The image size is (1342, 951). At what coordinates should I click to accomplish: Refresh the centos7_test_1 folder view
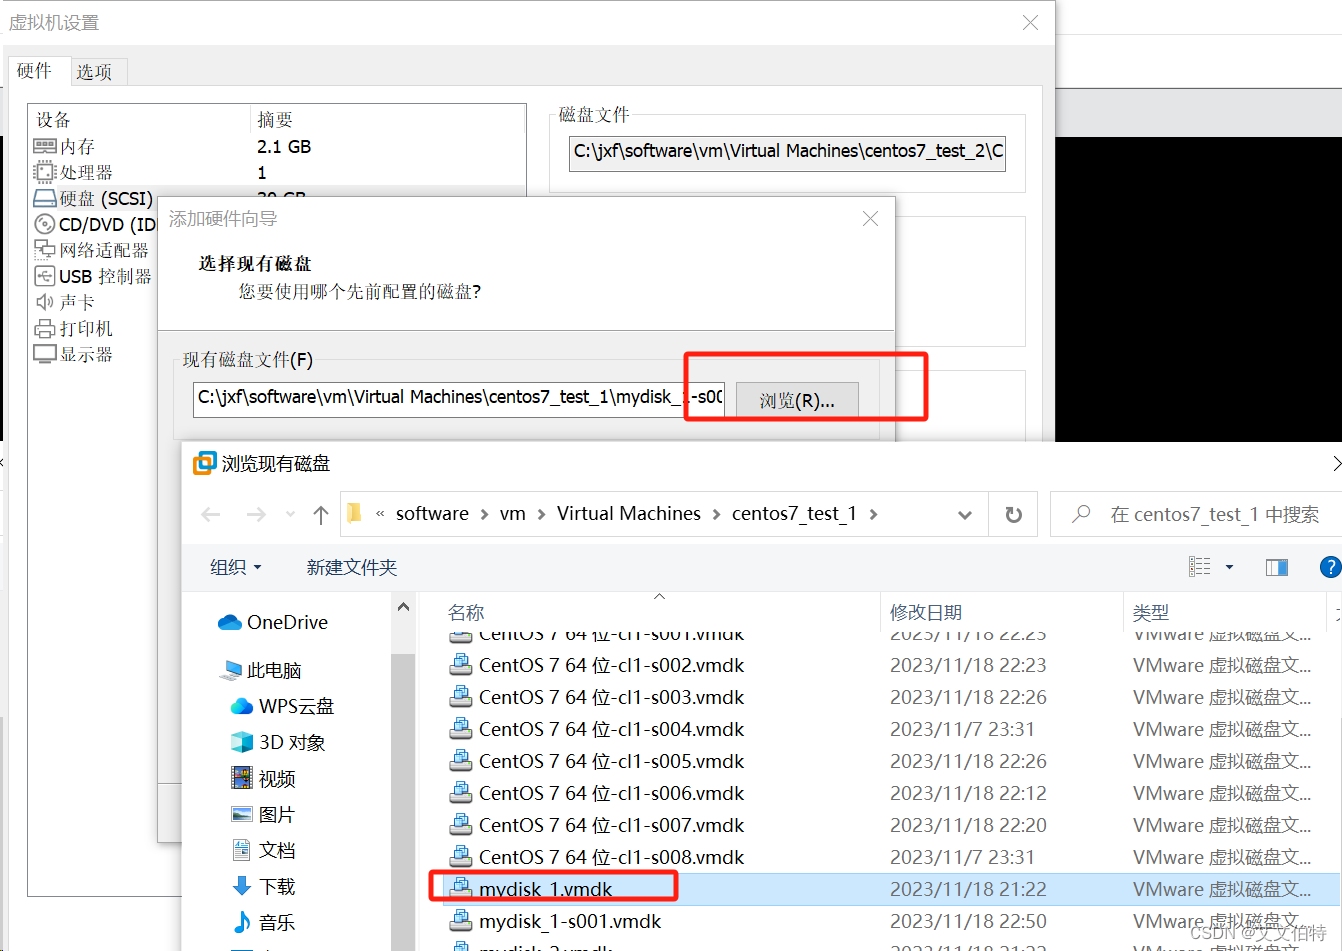(x=1013, y=514)
